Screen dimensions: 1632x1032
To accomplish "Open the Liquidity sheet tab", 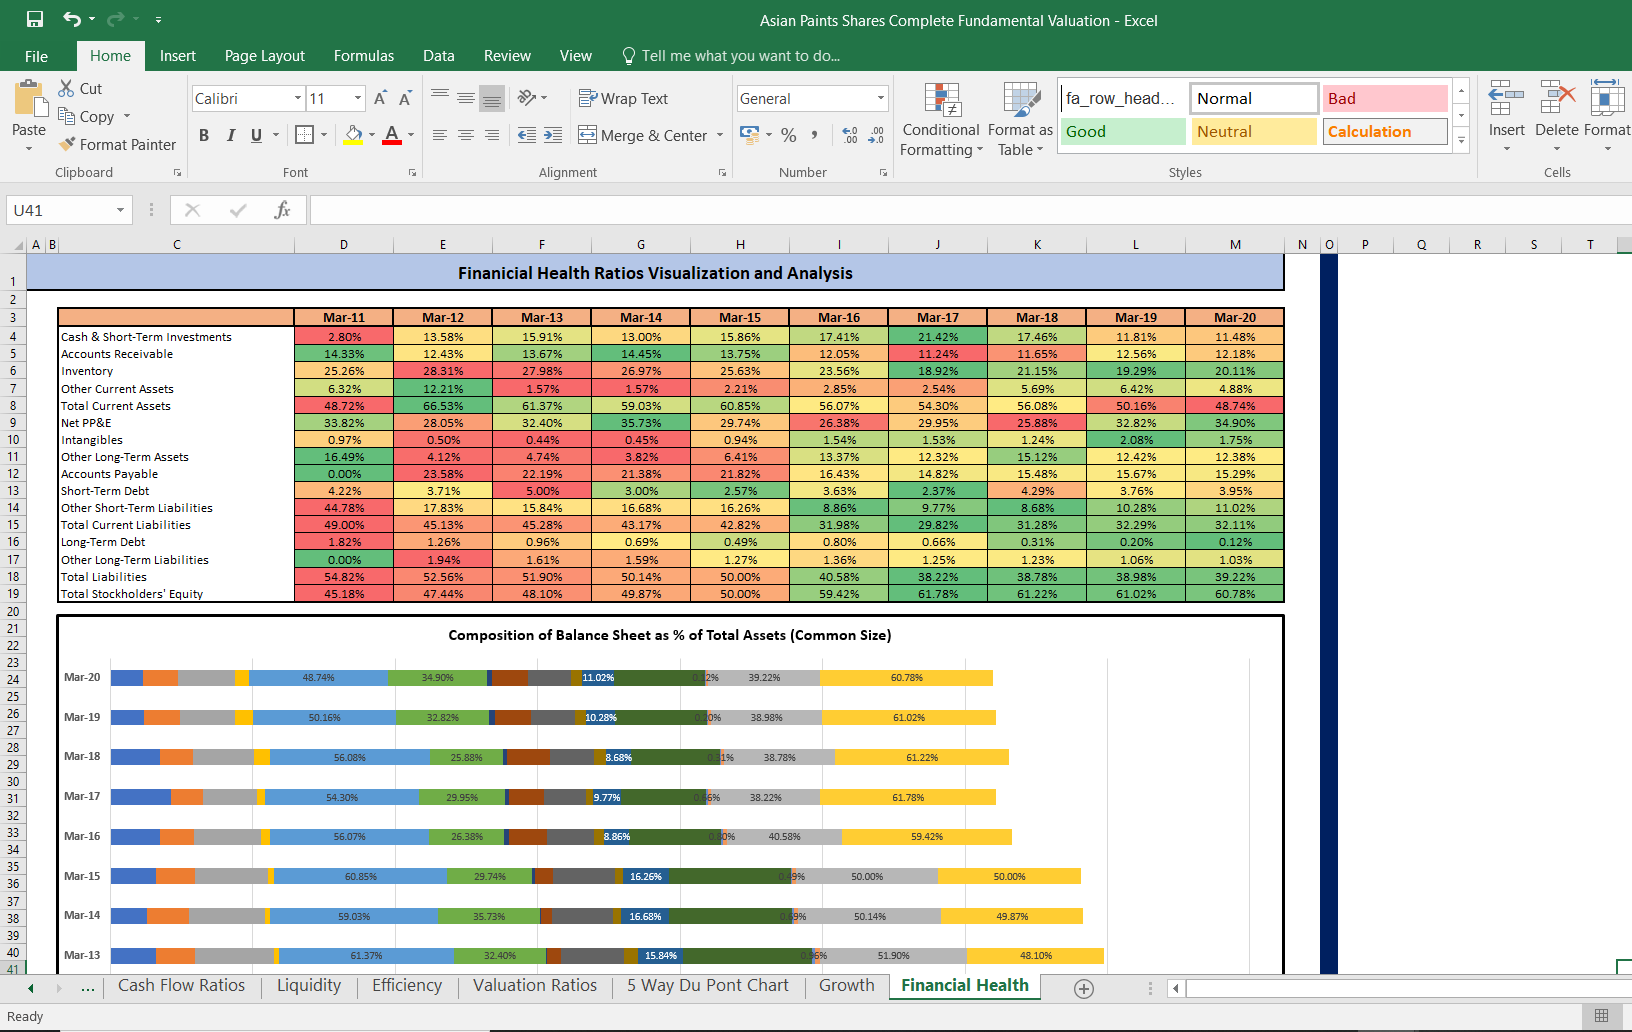I will point(309,985).
